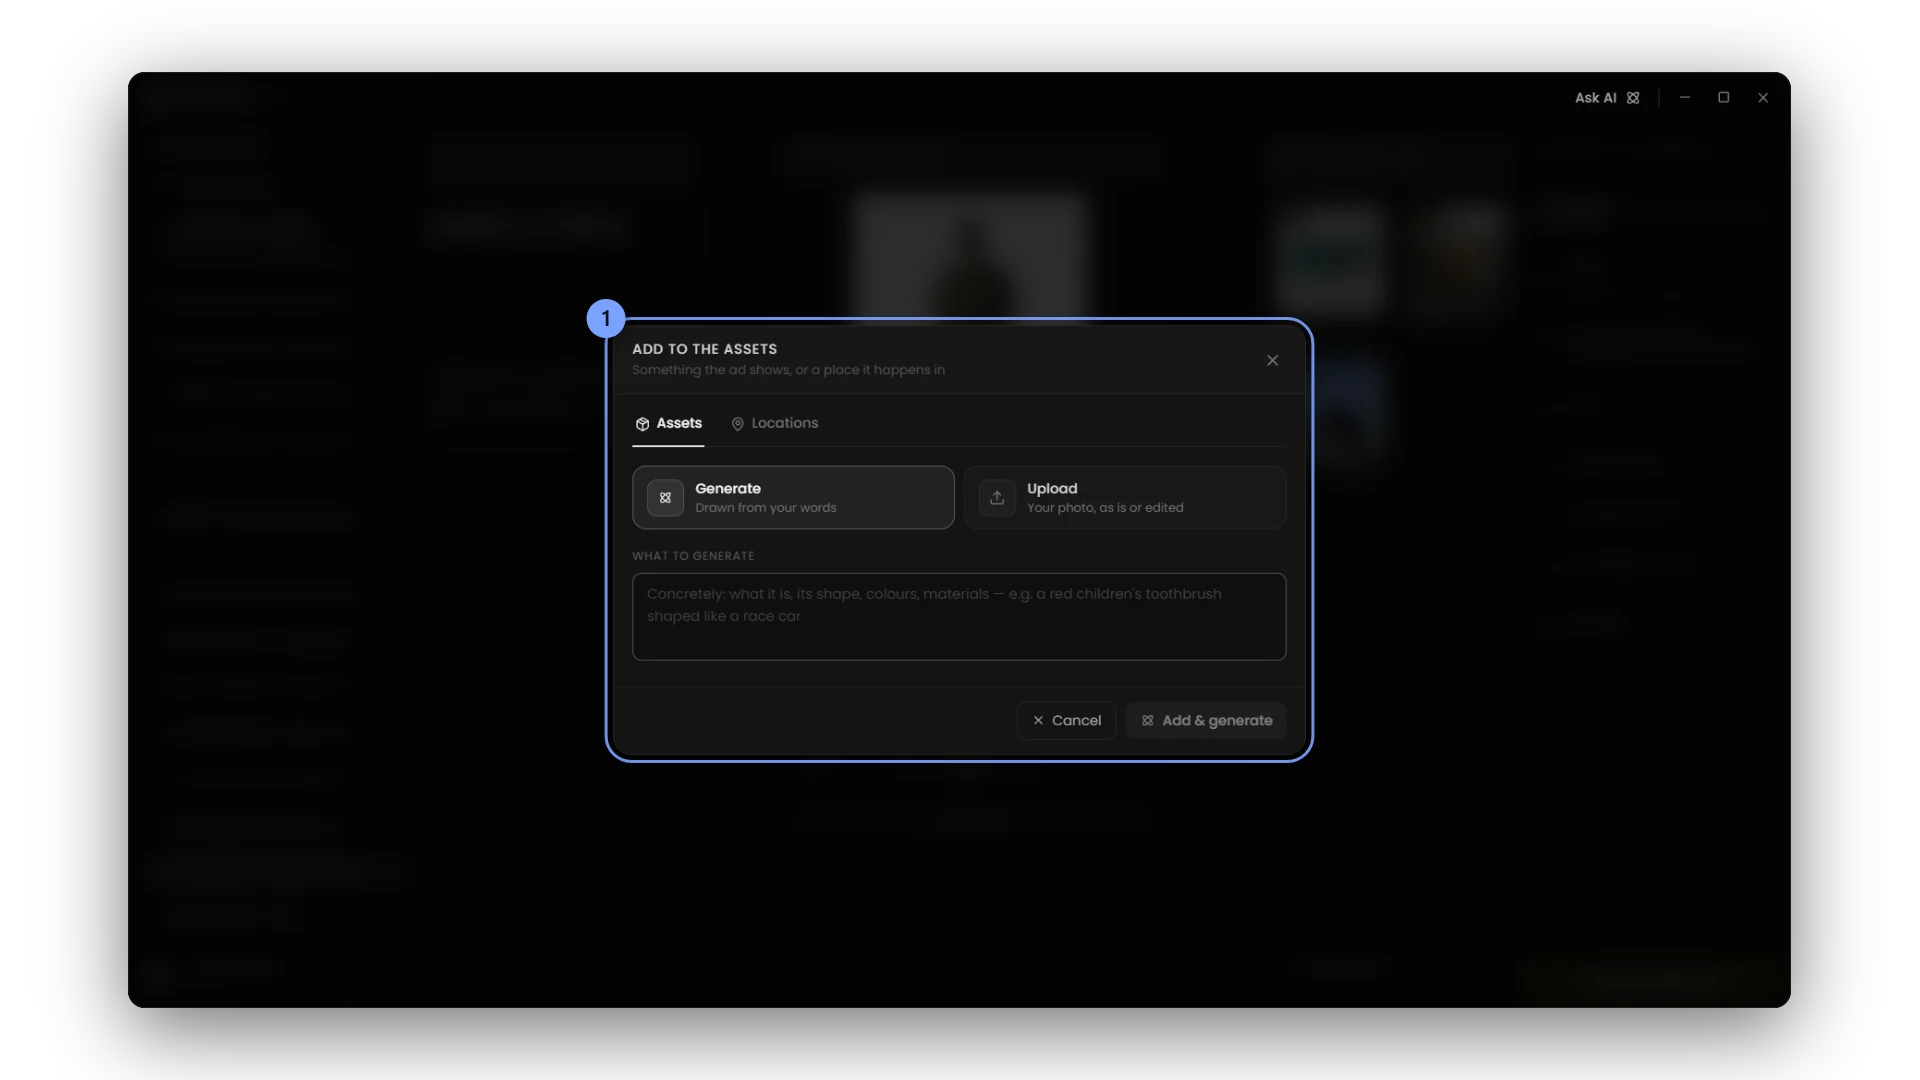Click the Add & generate button
This screenshot has height=1080, width=1920.
[1206, 721]
